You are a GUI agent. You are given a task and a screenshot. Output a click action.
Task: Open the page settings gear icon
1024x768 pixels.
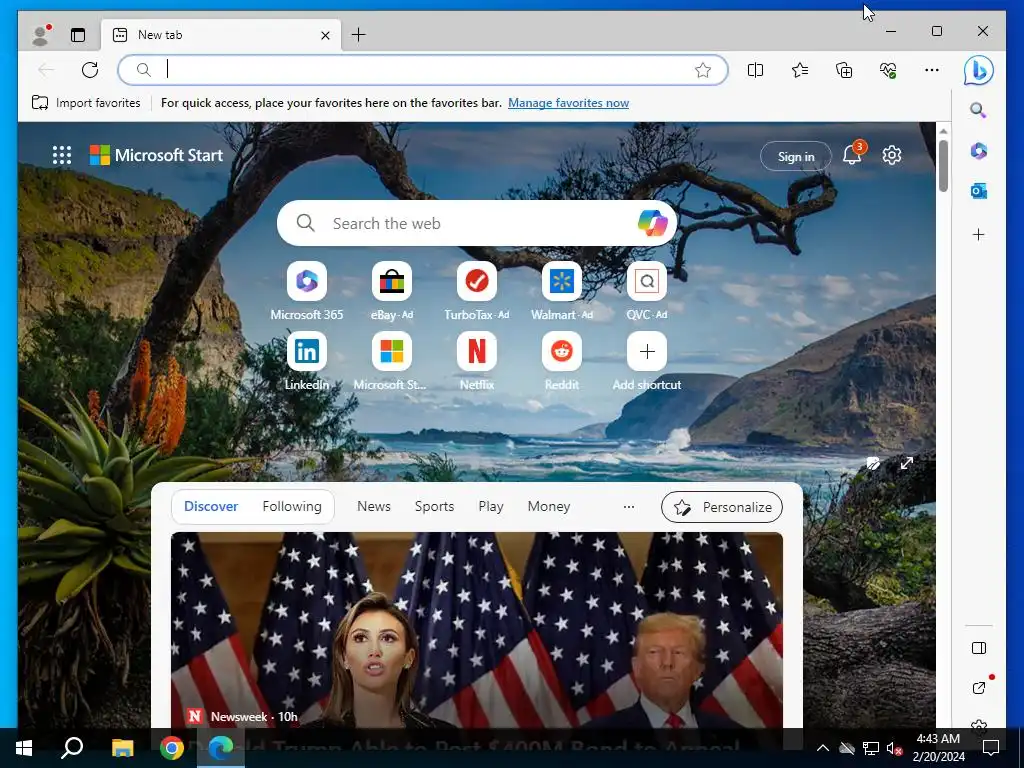coord(891,155)
